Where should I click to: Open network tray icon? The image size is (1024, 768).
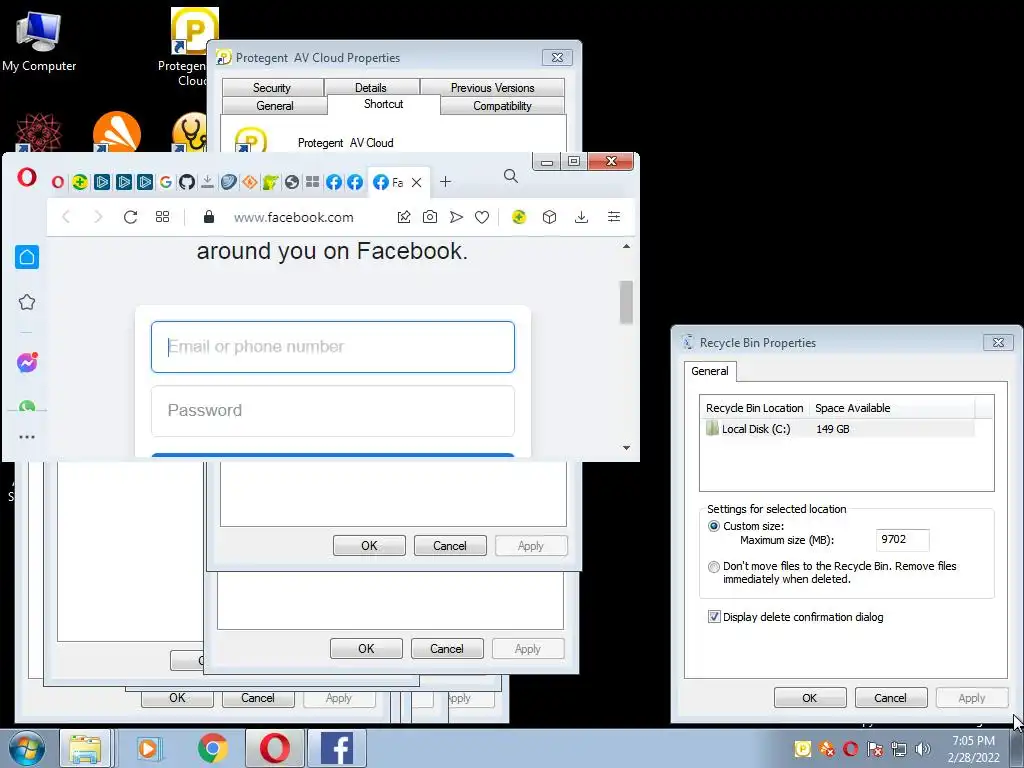899,749
